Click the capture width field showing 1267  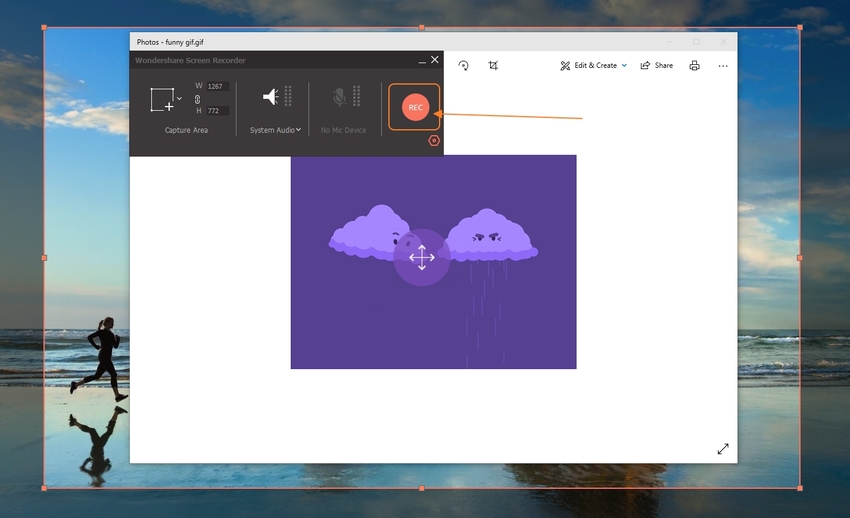coord(216,87)
